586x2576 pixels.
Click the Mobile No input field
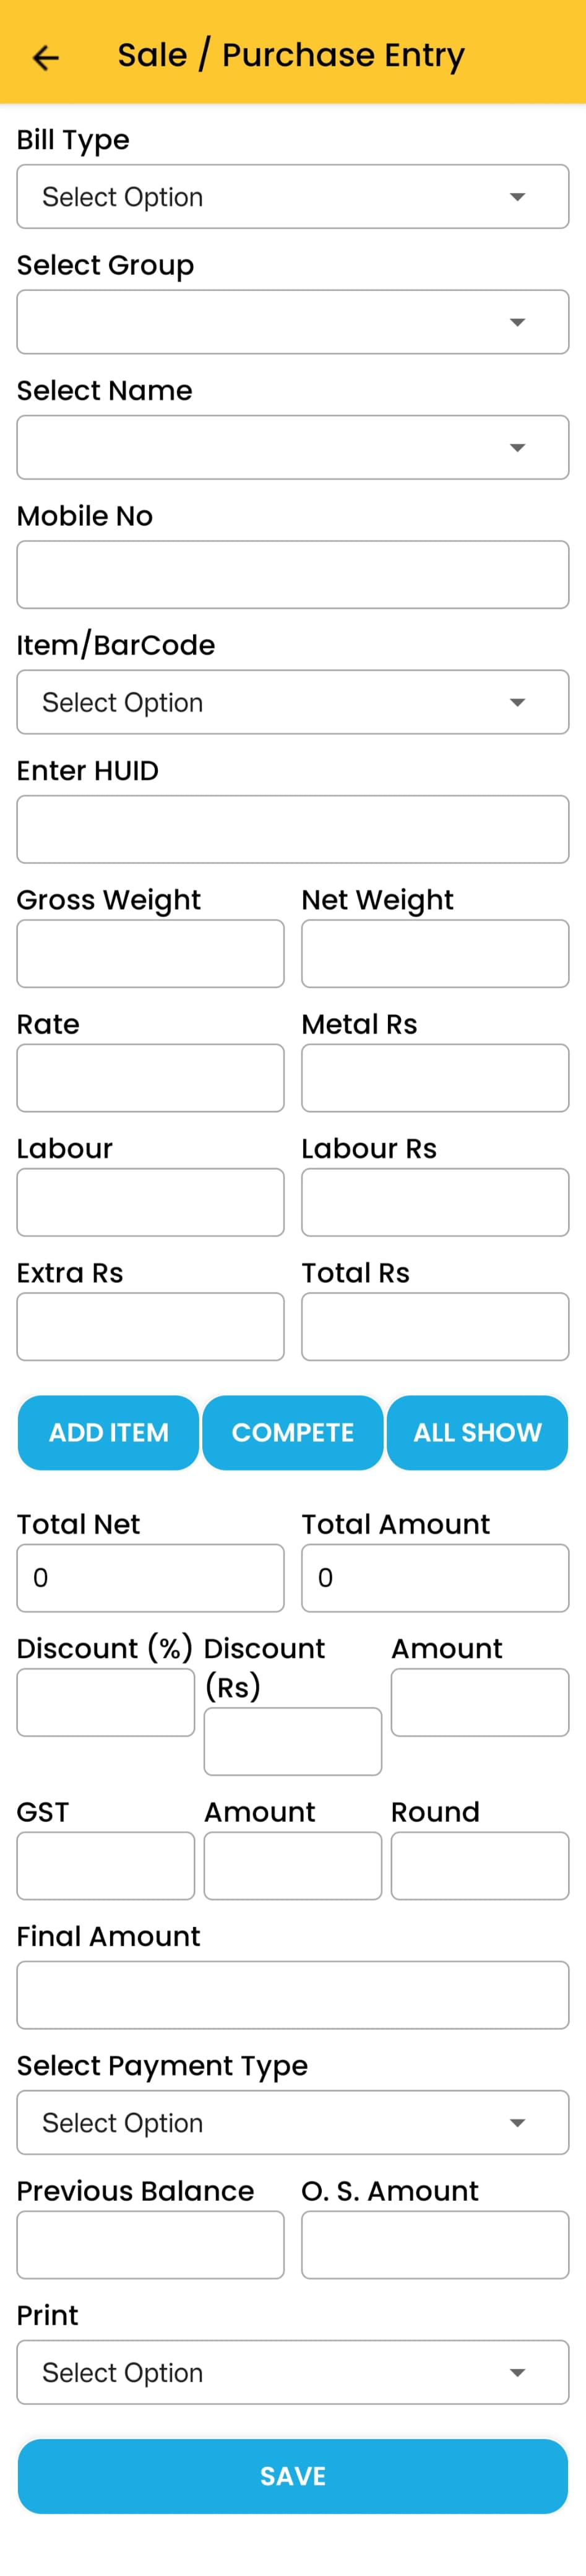pos(292,575)
